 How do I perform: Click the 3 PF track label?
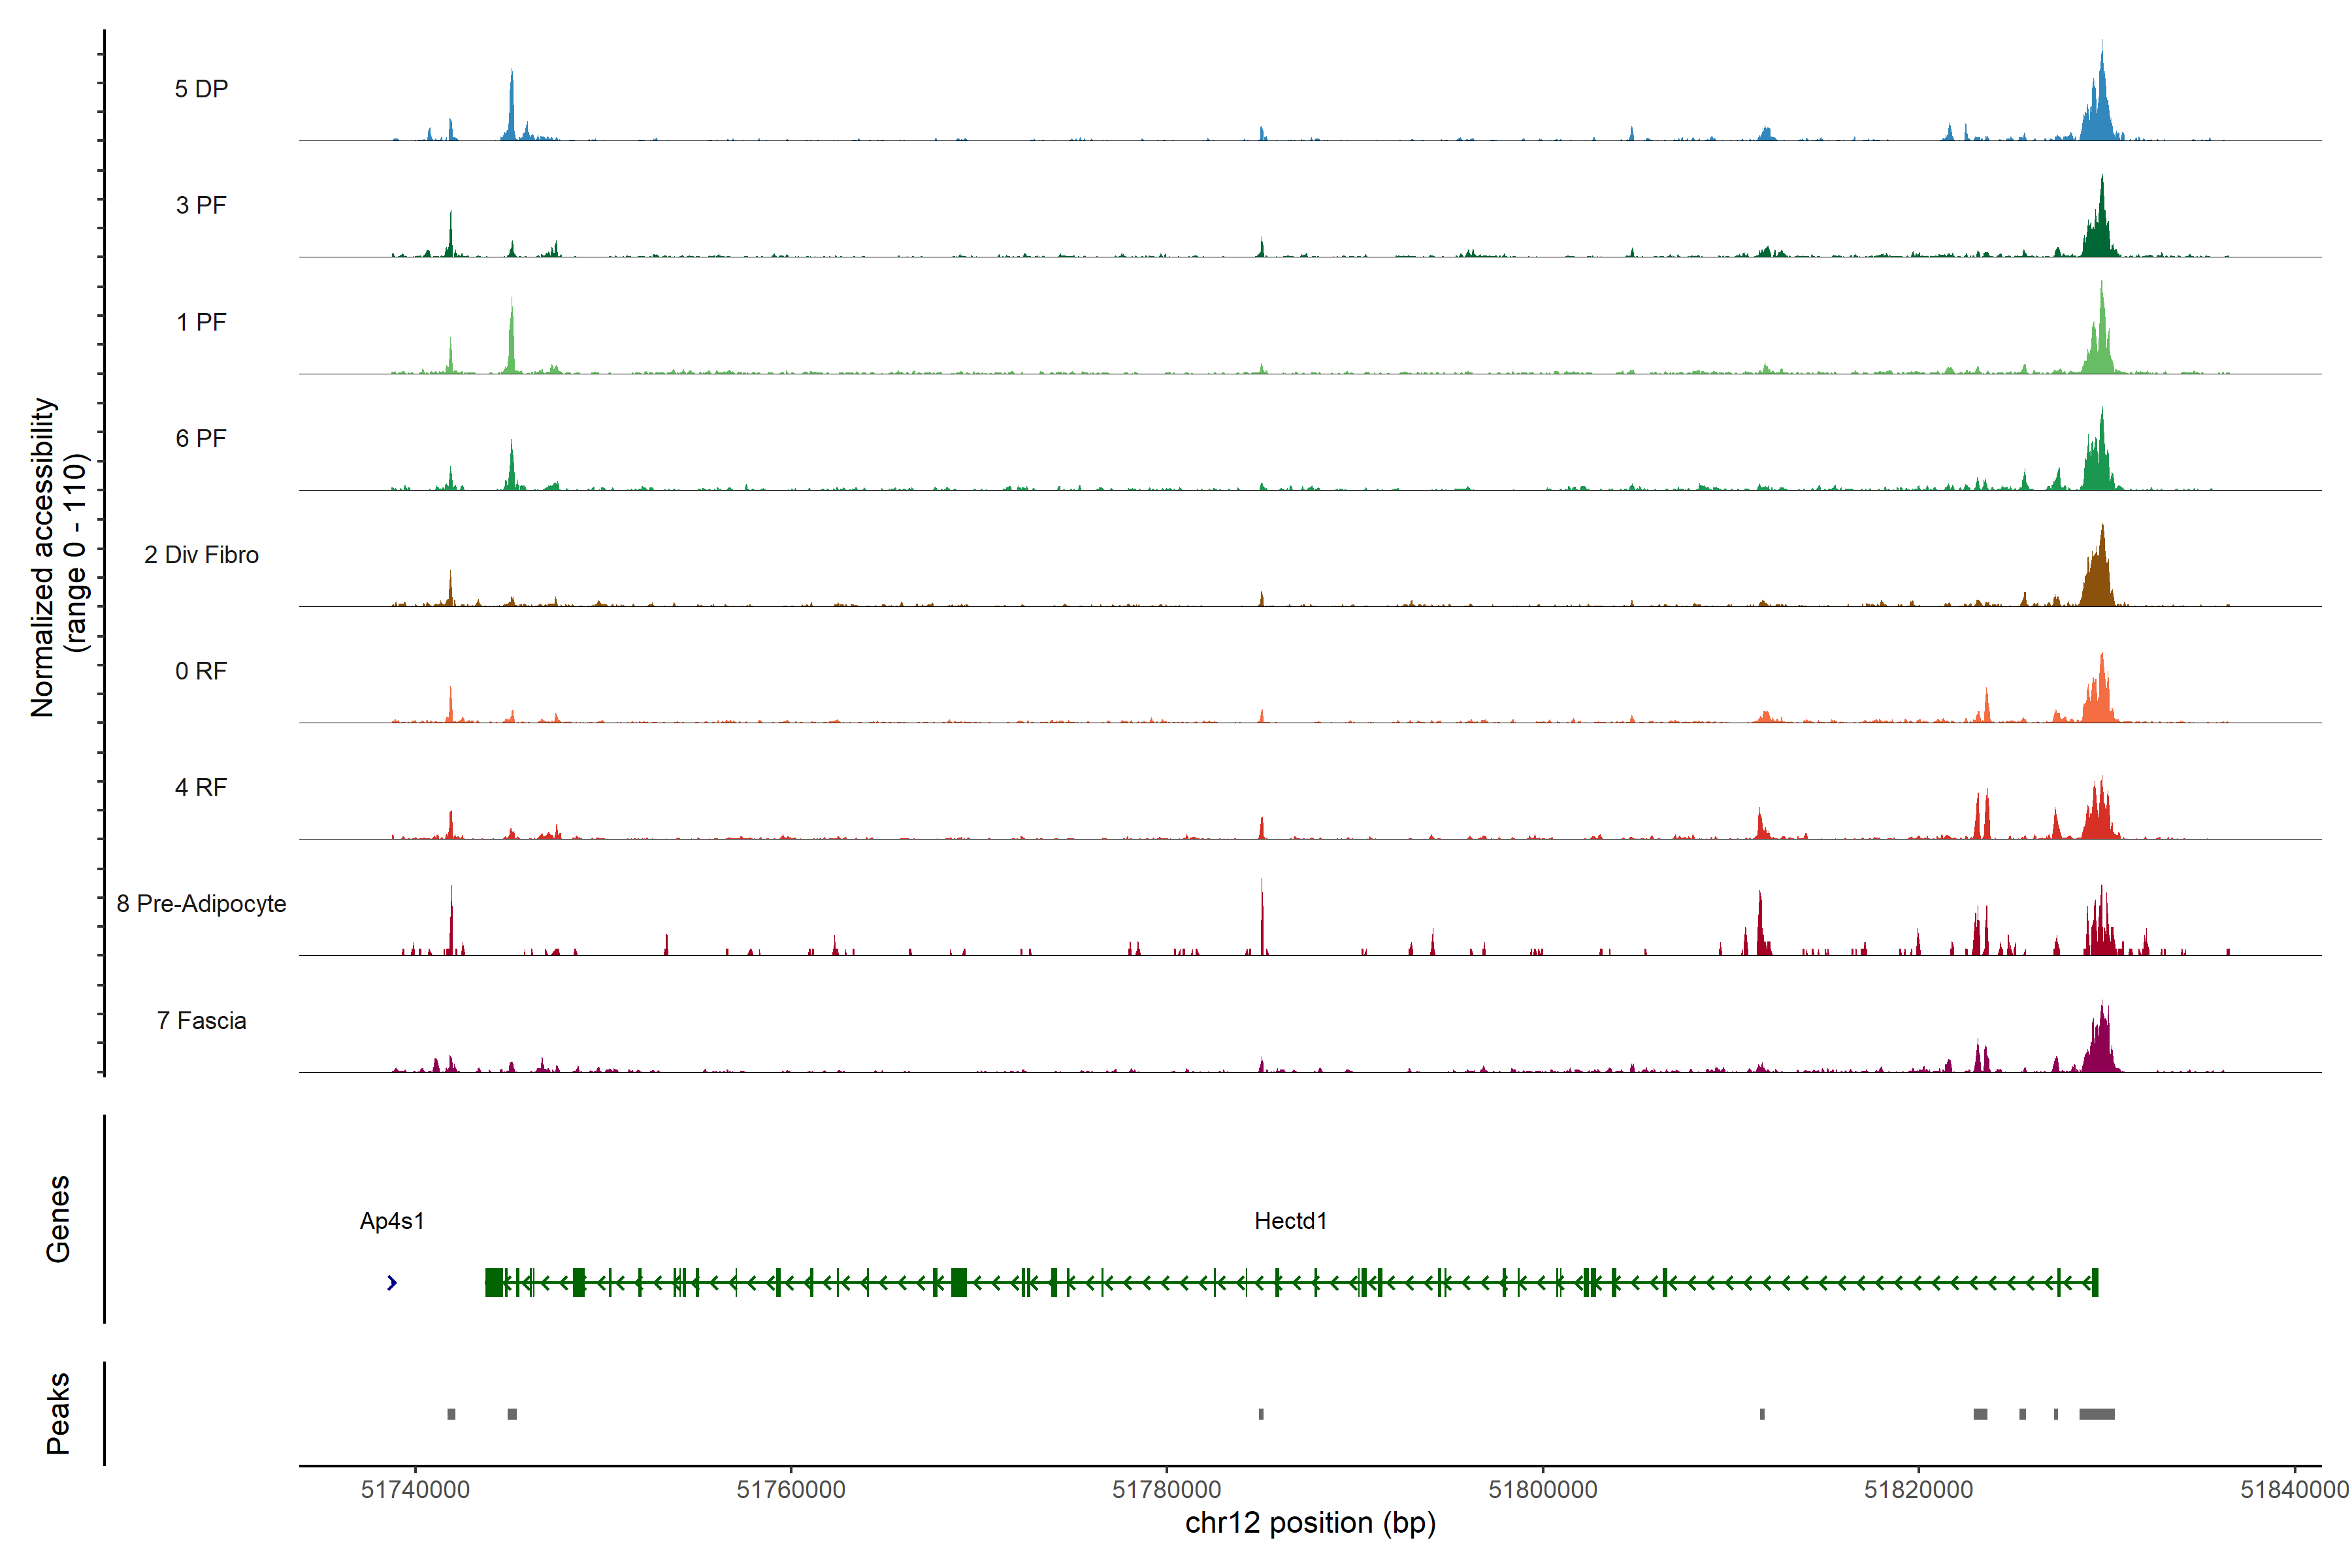click(201, 206)
